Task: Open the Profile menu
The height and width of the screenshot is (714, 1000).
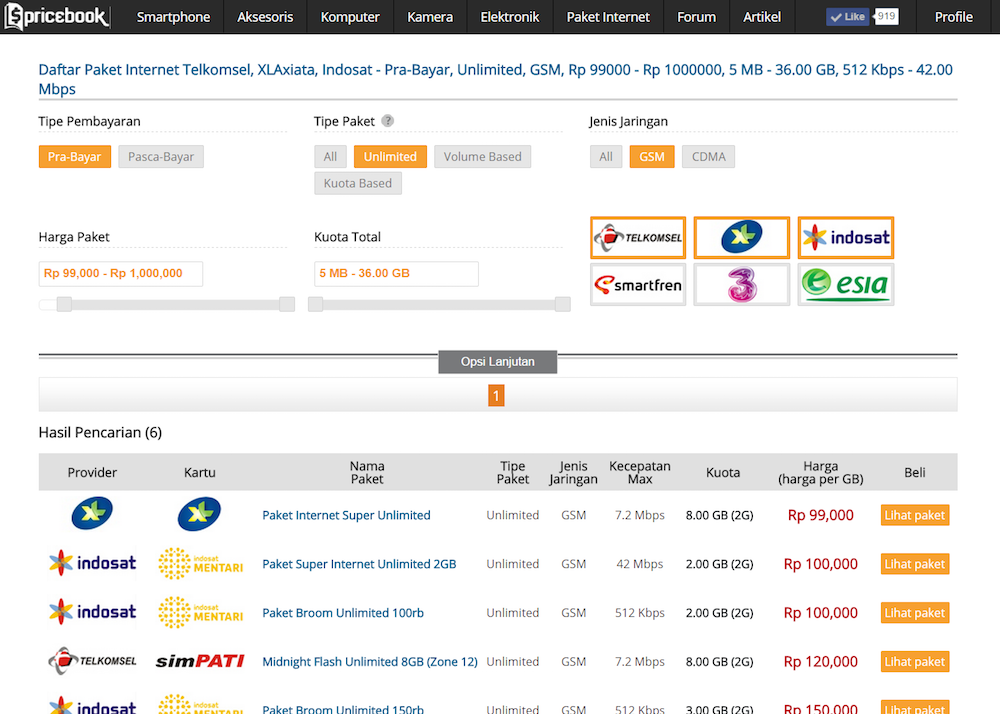Action: (953, 17)
